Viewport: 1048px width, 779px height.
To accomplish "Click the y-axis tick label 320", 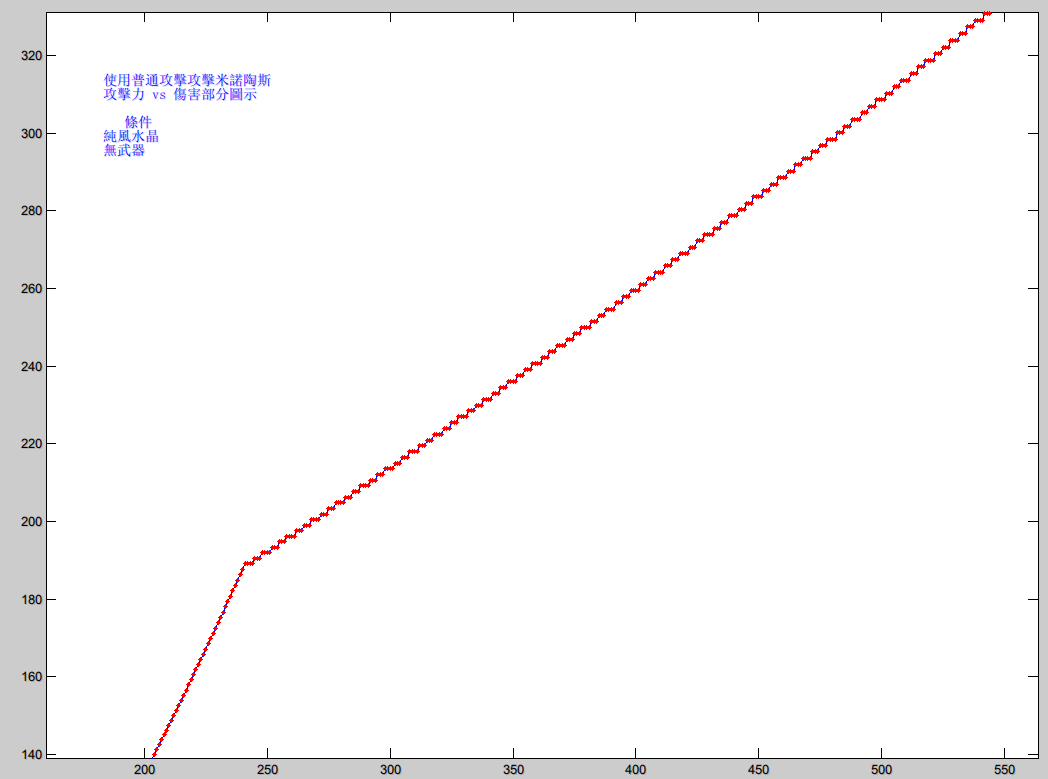I will (x=31, y=56).
